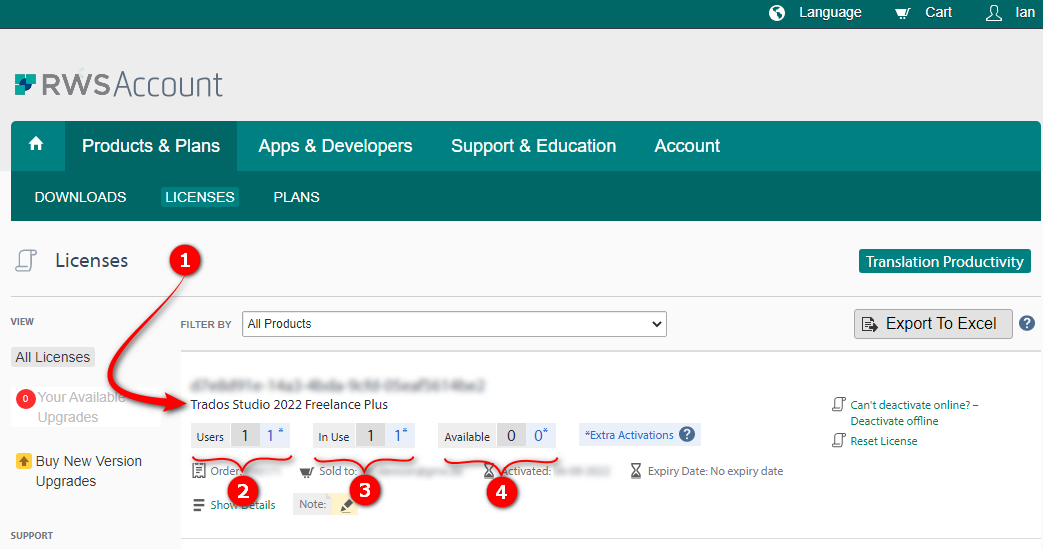The height and width of the screenshot is (549, 1043).
Task: Click the Expiry Date hourglass icon
Action: pyautogui.click(x=636, y=471)
